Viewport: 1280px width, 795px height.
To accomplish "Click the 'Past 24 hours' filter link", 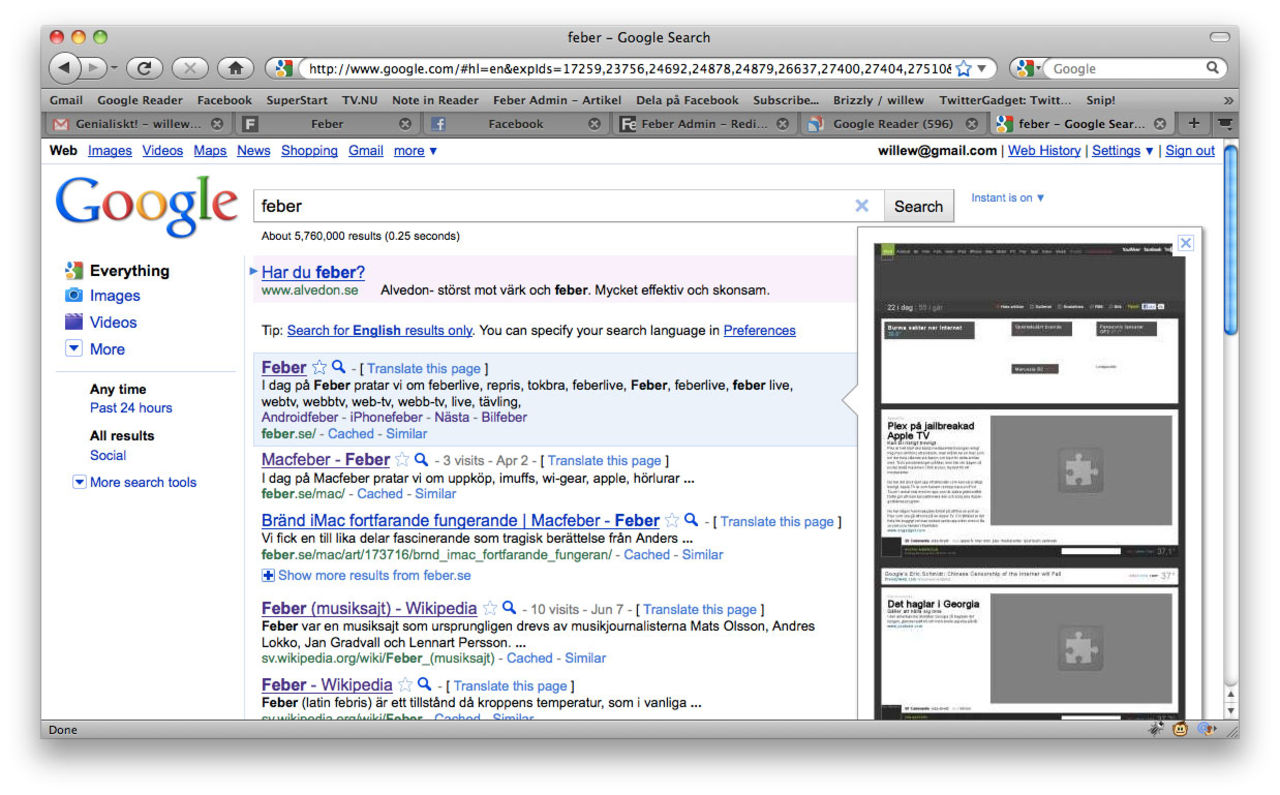I will pyautogui.click(x=131, y=408).
